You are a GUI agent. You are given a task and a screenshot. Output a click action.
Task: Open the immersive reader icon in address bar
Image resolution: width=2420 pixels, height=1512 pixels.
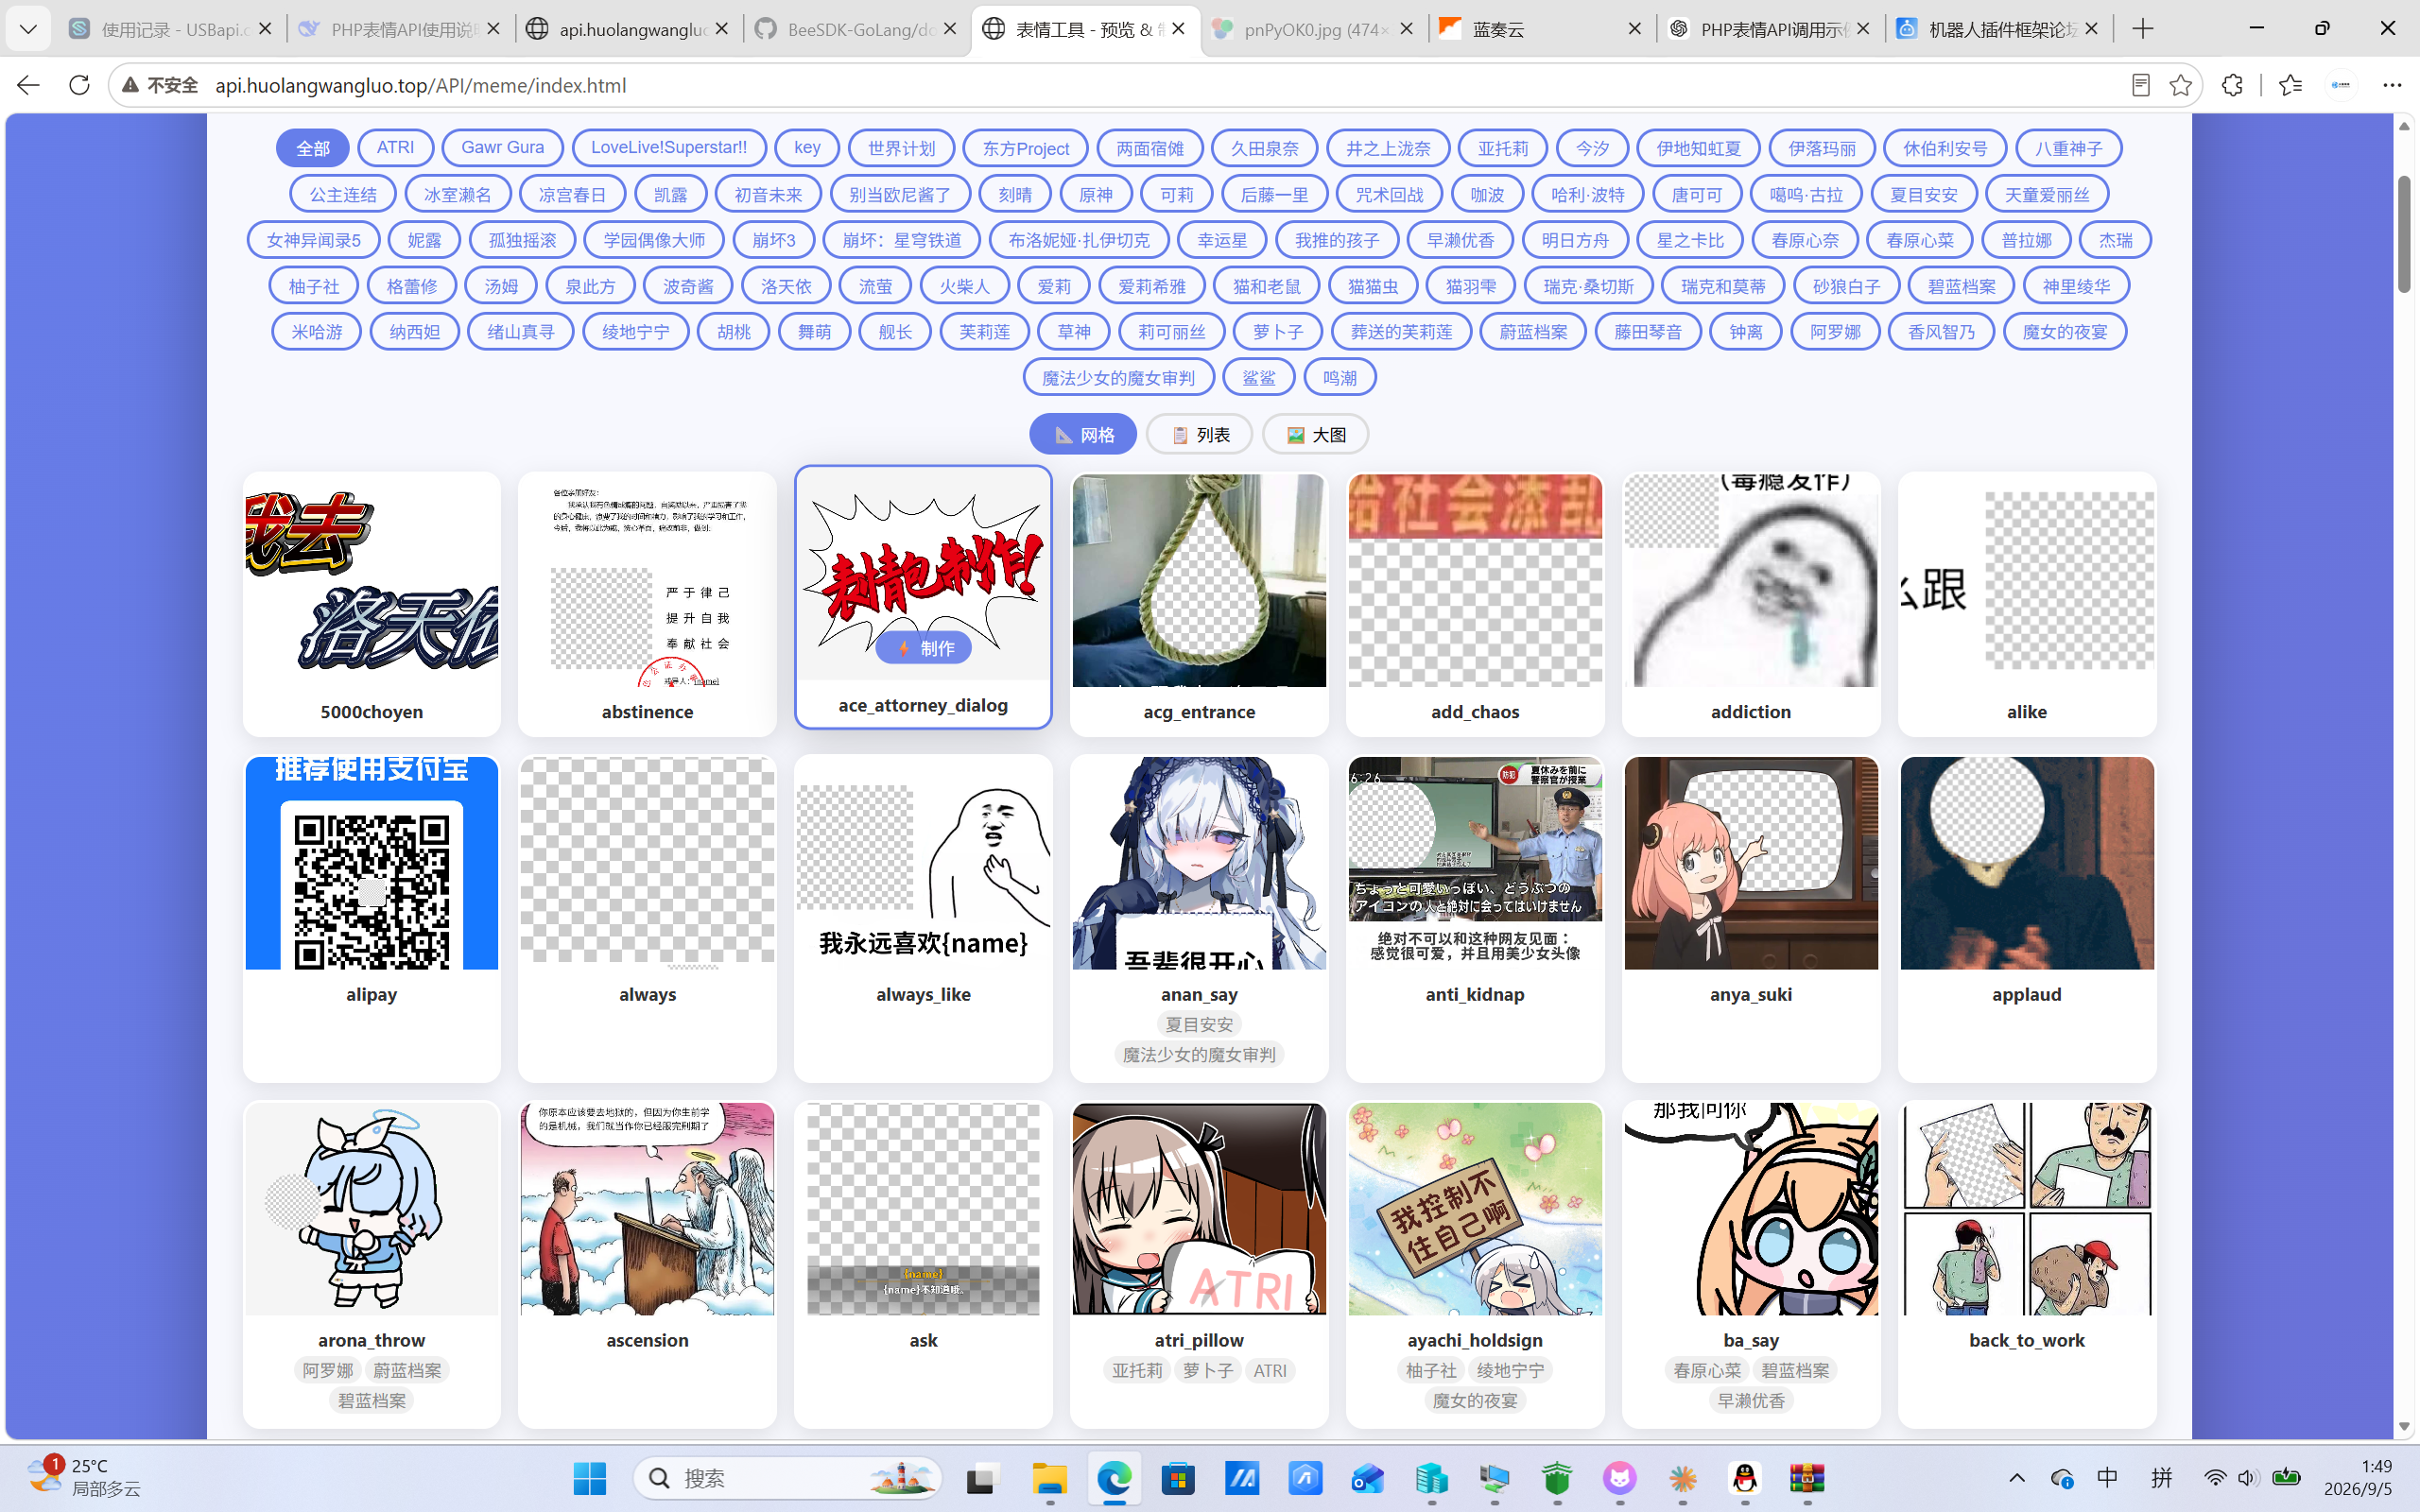(2140, 85)
